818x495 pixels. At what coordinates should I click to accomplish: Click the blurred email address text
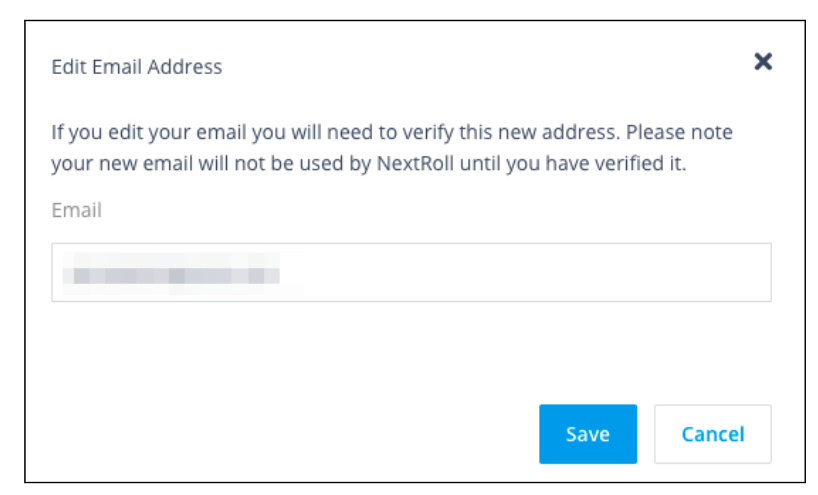(170, 272)
